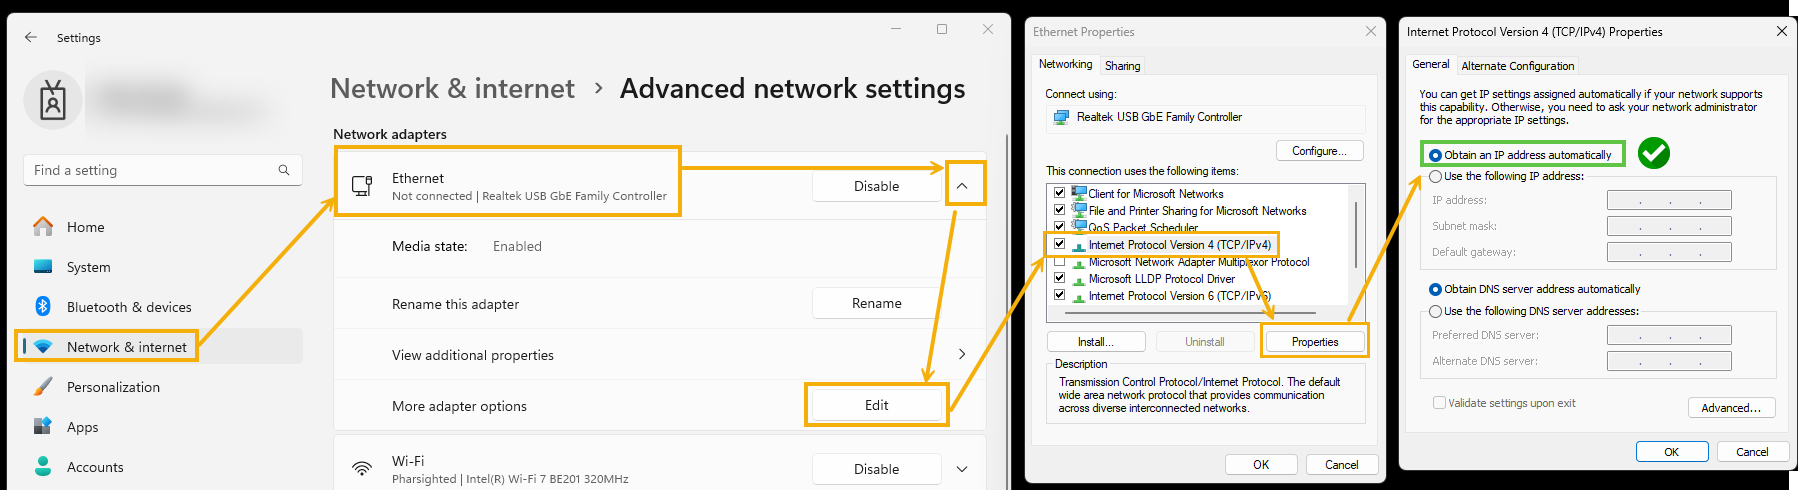The width and height of the screenshot is (1798, 490).
Task: Click the Ethernet adapter icon
Action: click(362, 186)
